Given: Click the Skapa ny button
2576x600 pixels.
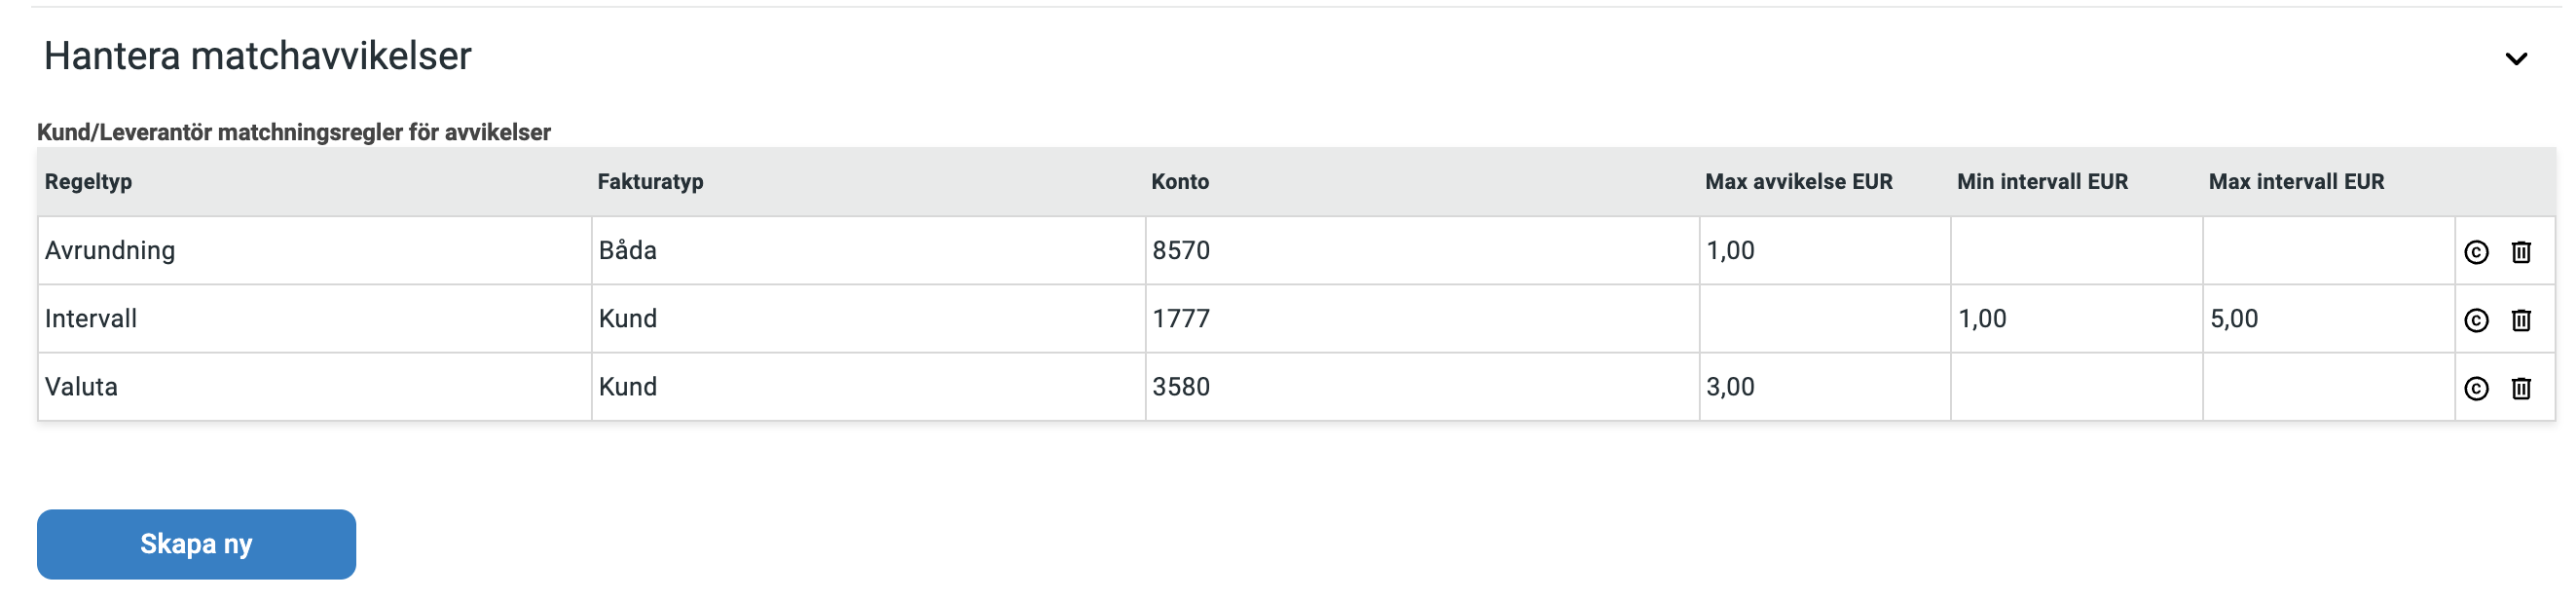Looking at the screenshot, I should pyautogui.click(x=196, y=544).
